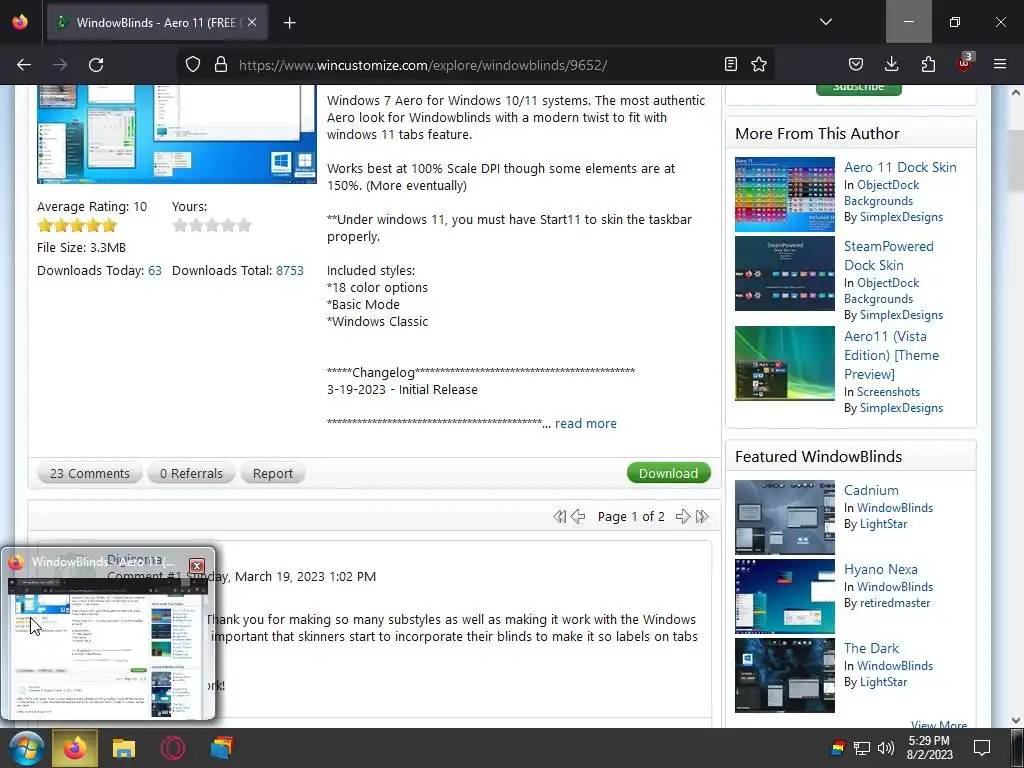Viewport: 1024px width, 768px height.
Task: Go back to the previous page
Action: click(24, 65)
